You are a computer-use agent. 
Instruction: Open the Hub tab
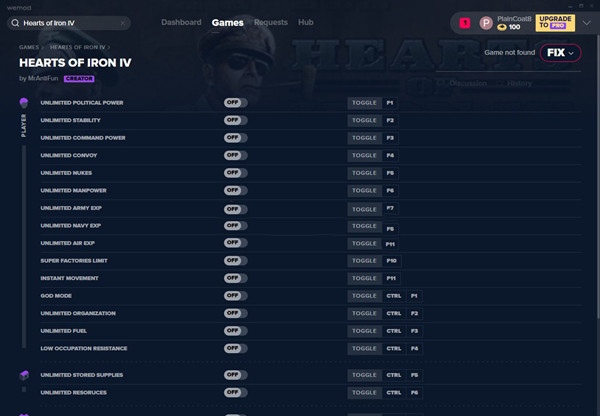(305, 22)
